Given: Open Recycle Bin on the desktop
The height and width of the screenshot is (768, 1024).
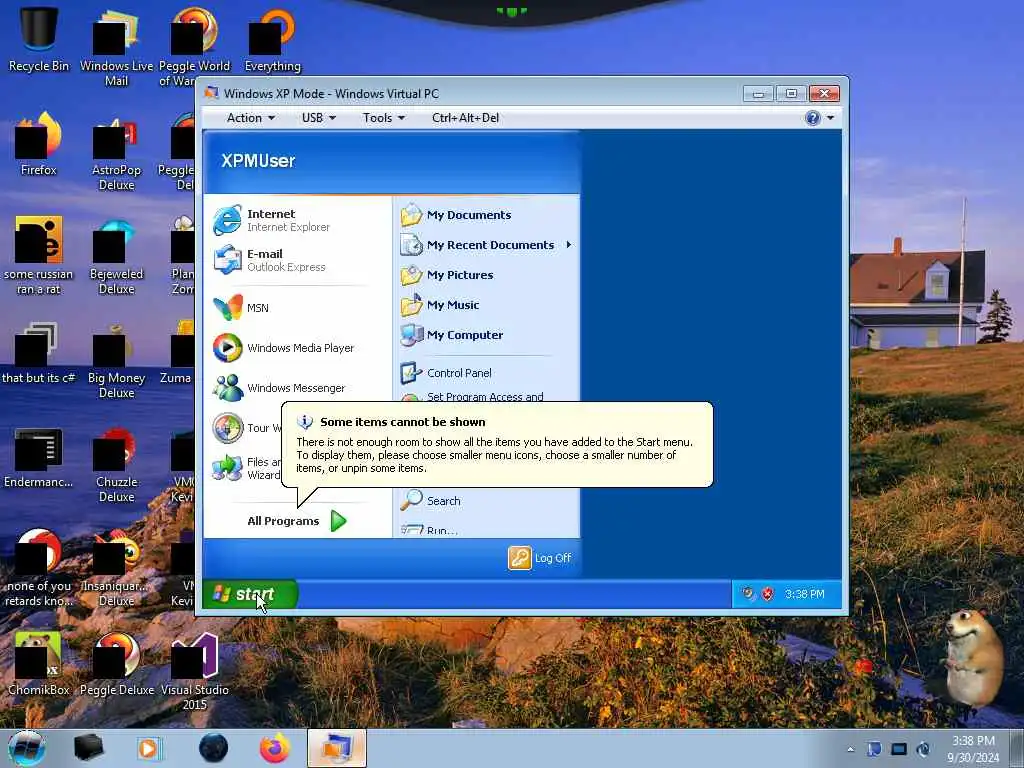Looking at the screenshot, I should [39, 39].
